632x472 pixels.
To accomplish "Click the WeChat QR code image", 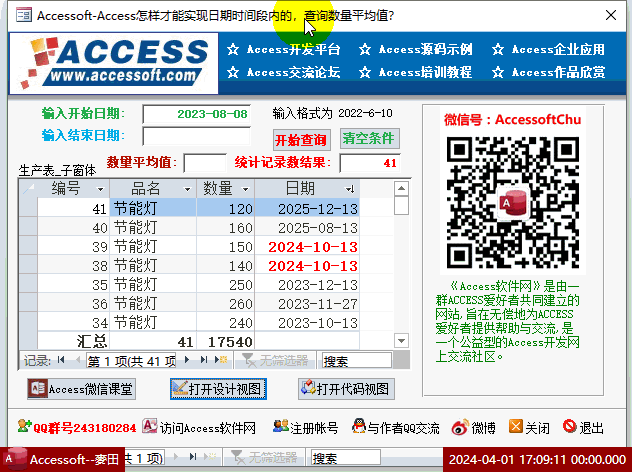I will (x=513, y=202).
